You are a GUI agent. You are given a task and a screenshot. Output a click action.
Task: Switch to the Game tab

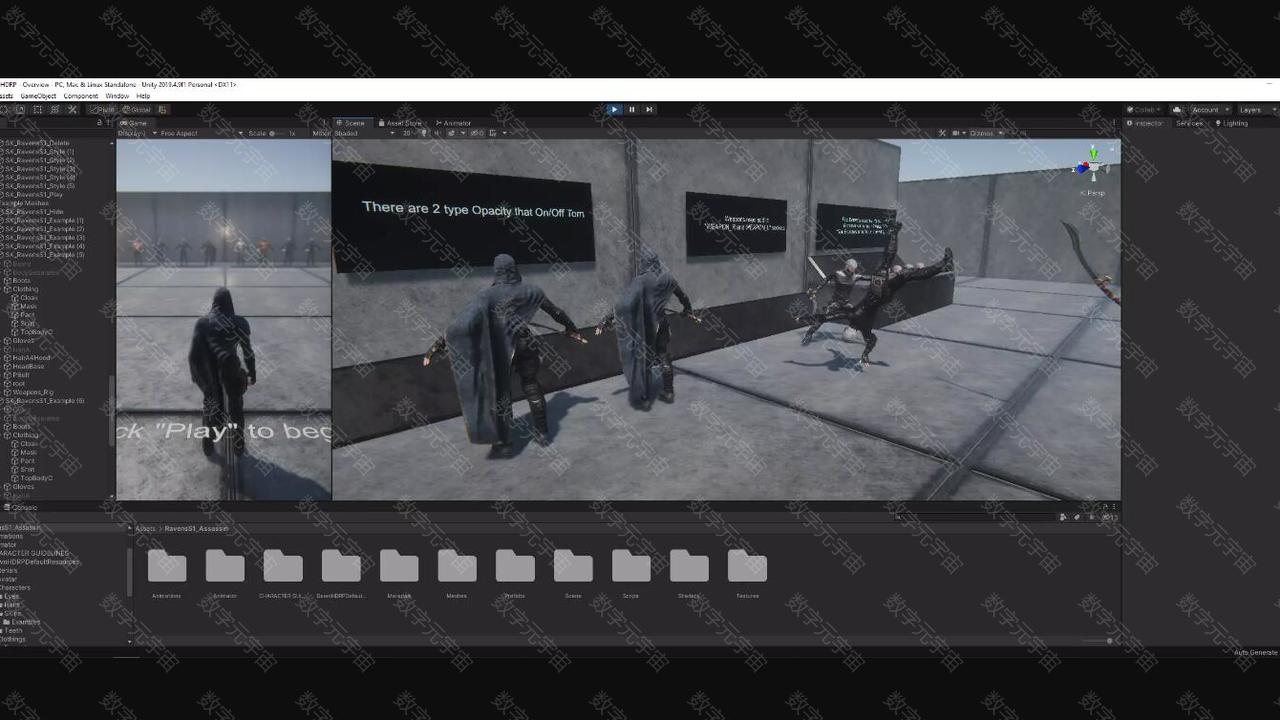134,123
